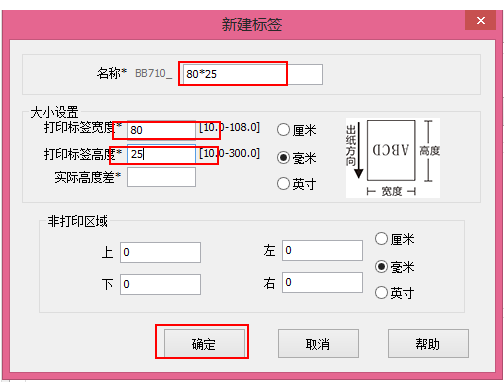Close the 新建标签 dialog
Screen dimensions: 504x392
(x=481, y=21)
